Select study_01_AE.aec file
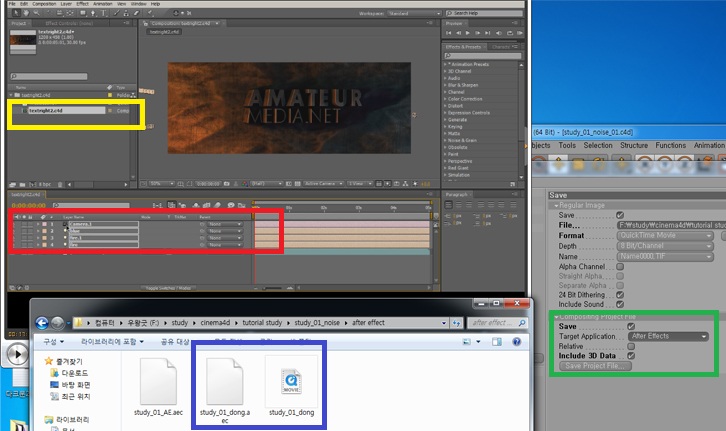726x431 pixels. (x=158, y=387)
